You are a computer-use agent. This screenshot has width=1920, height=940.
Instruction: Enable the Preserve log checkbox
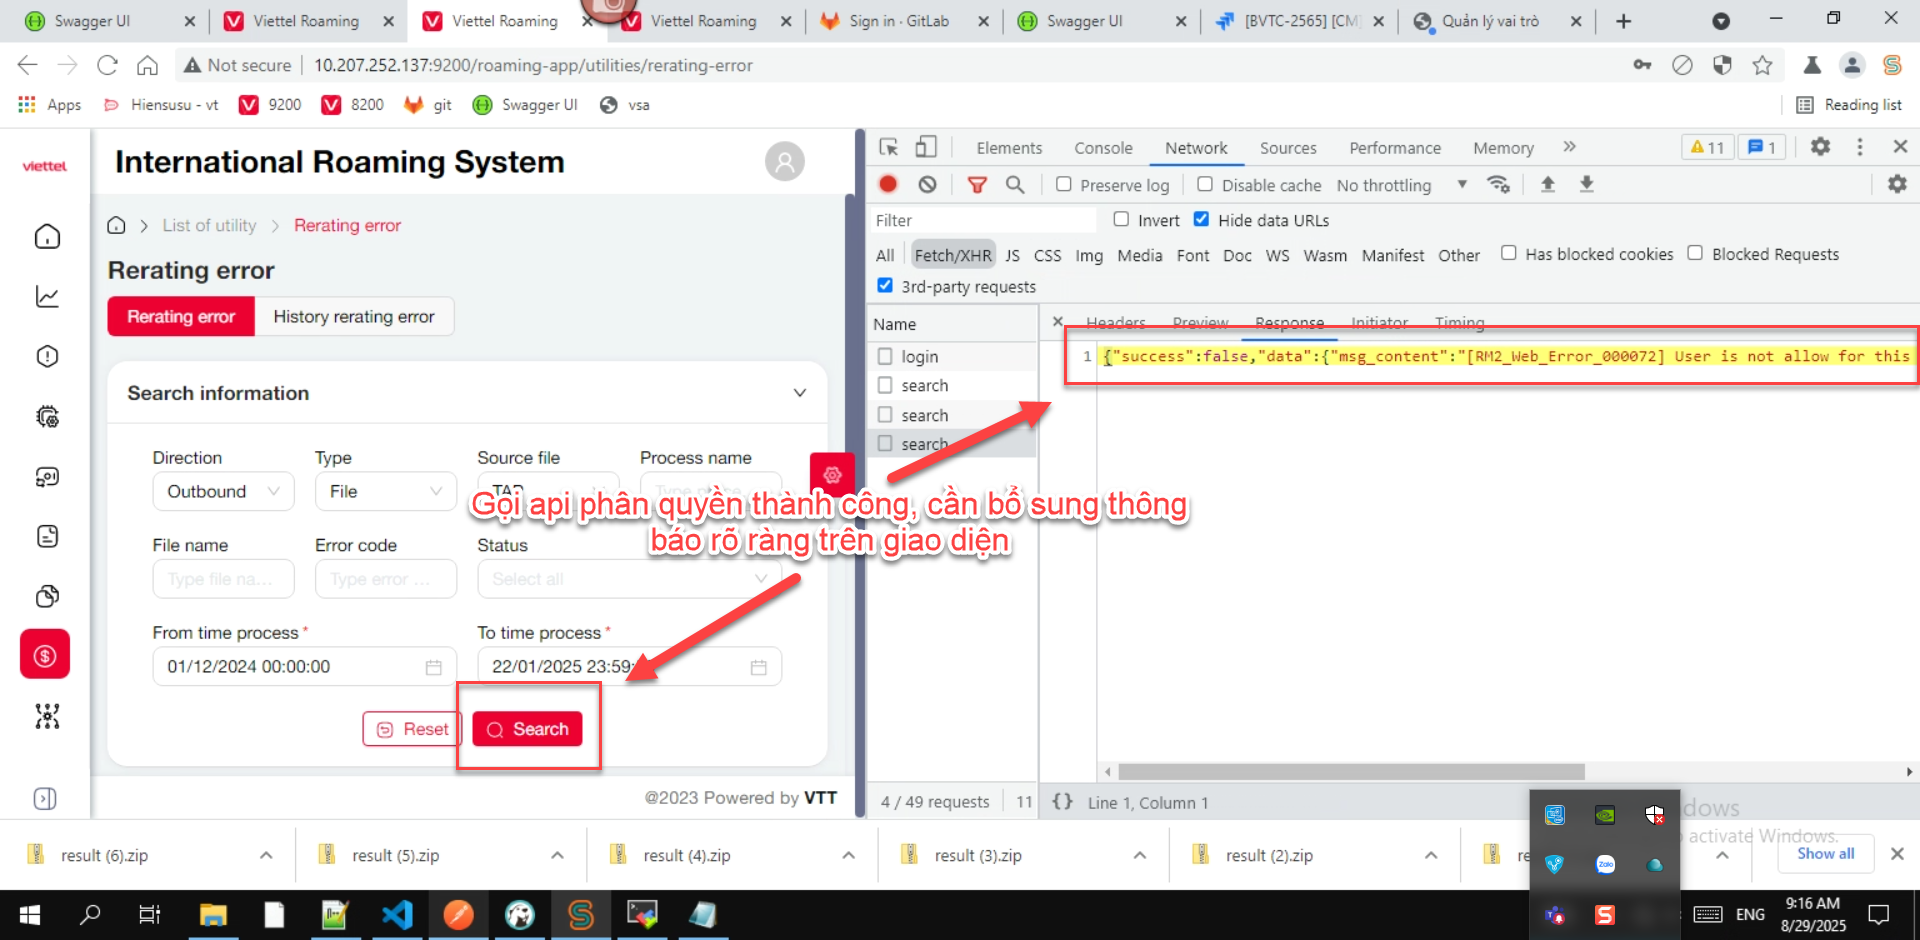pos(1064,185)
